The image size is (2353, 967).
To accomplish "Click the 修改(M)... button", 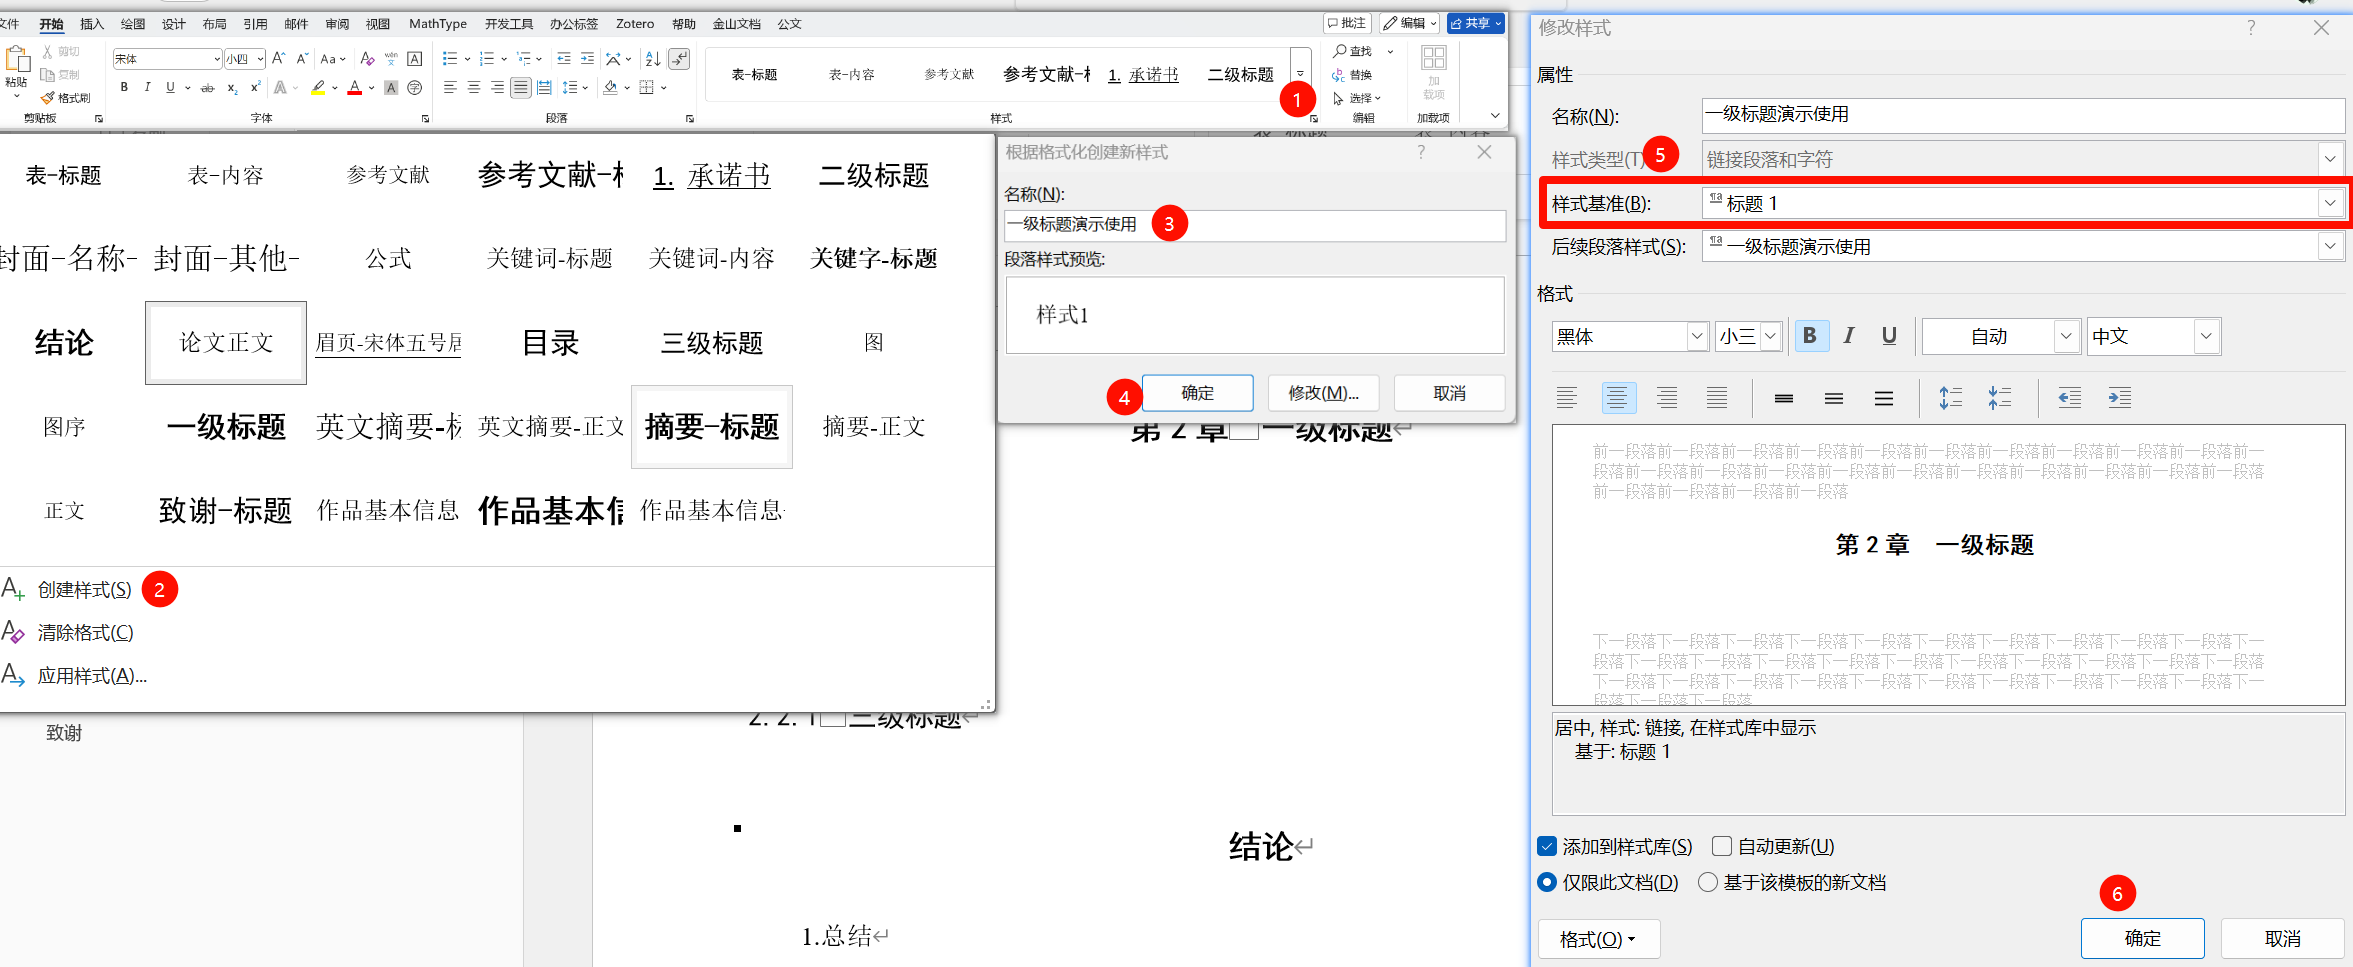I will [x=1323, y=393].
